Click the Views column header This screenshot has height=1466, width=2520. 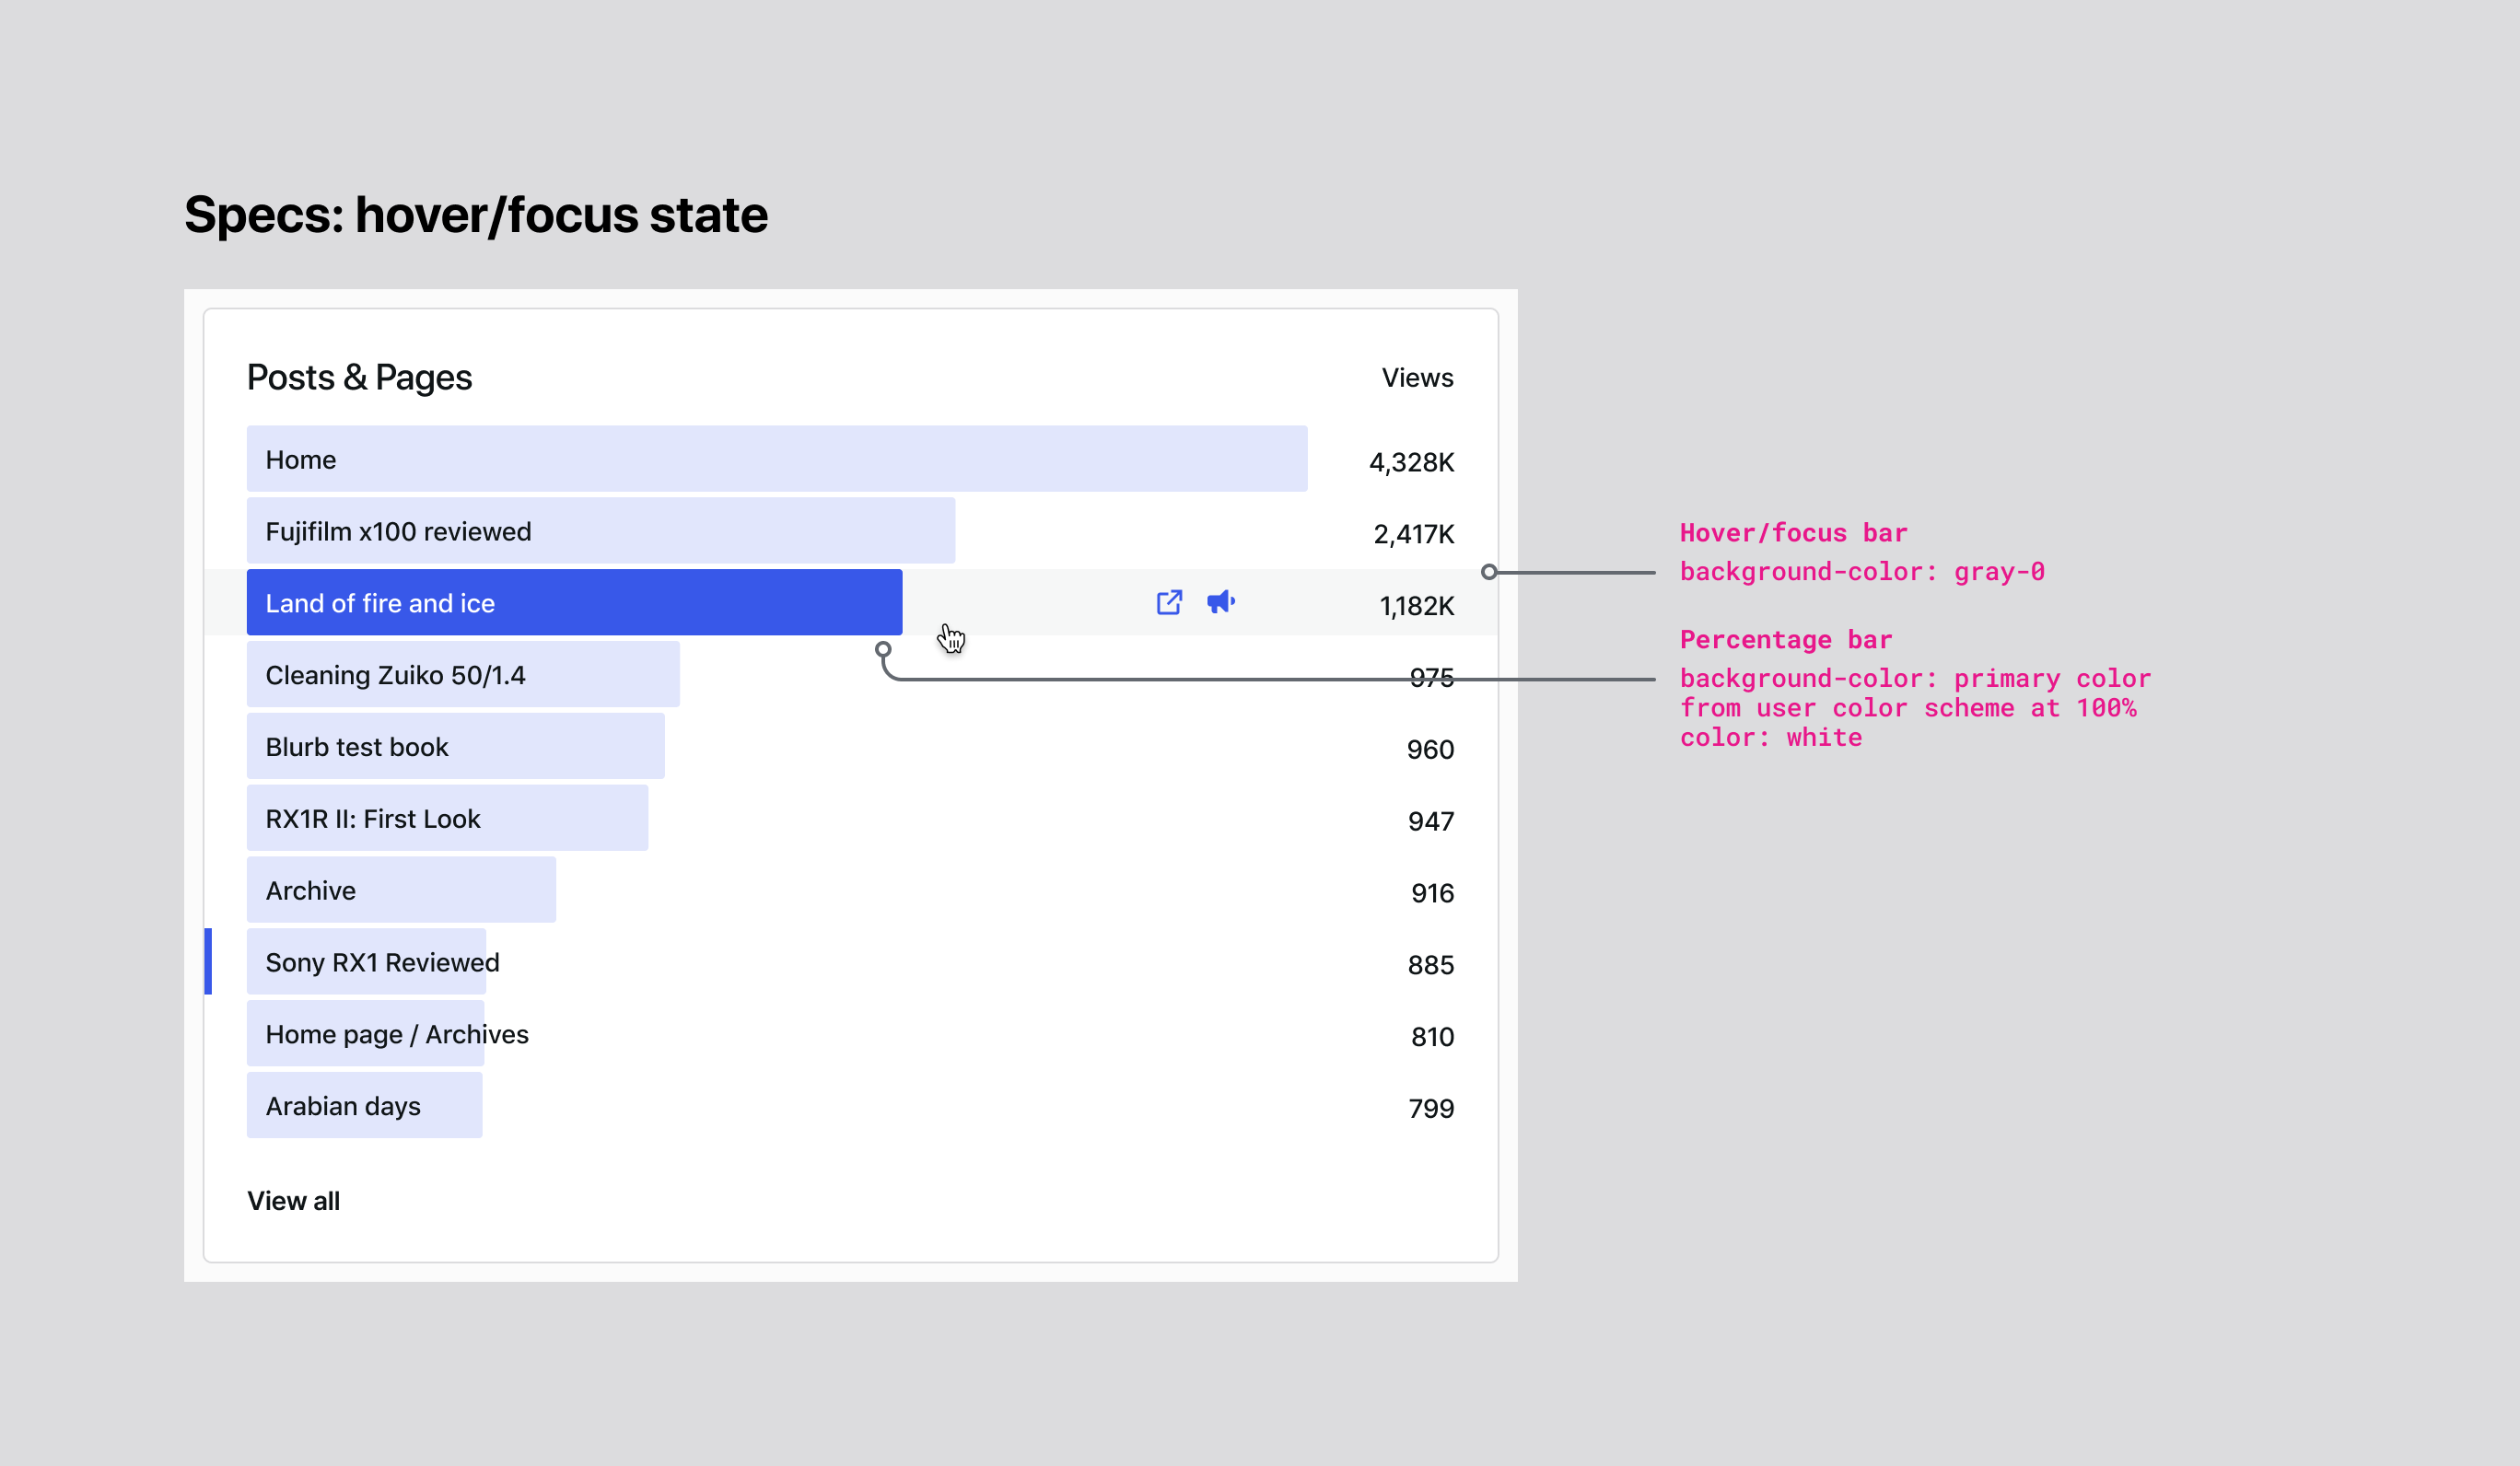[1418, 377]
